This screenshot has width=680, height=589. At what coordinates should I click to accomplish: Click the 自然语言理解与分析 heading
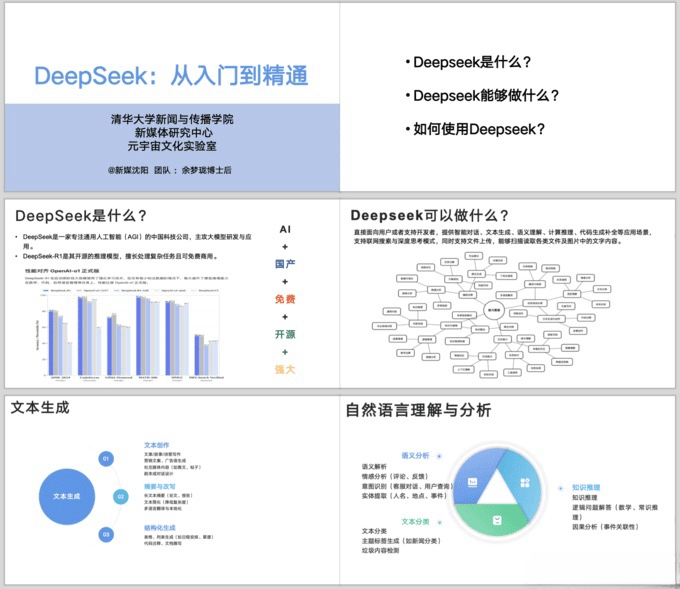pos(418,410)
